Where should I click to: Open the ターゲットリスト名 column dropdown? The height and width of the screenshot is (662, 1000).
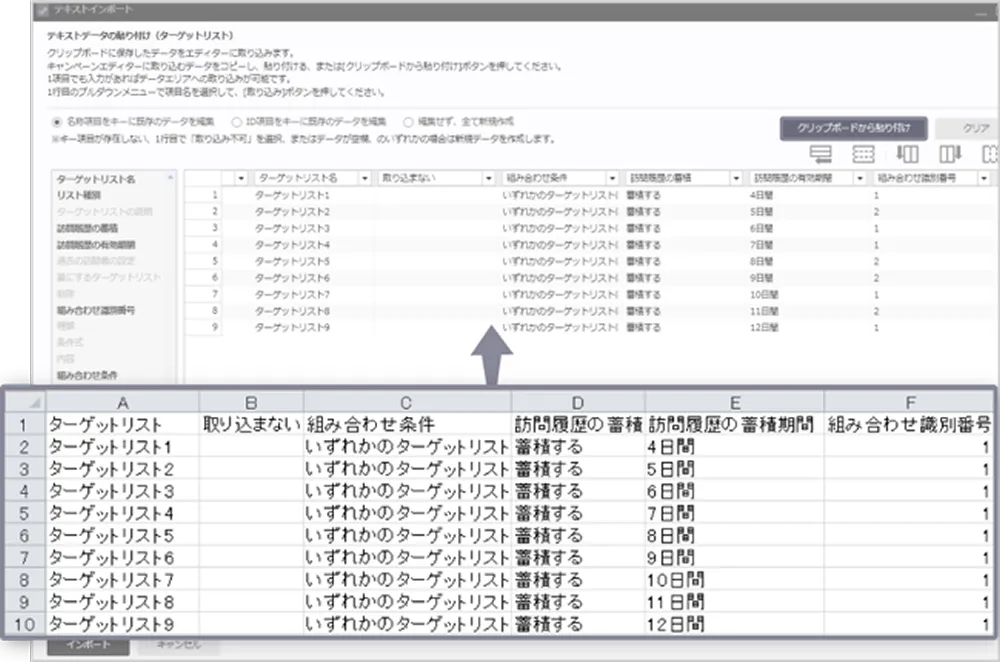pyautogui.click(x=365, y=177)
